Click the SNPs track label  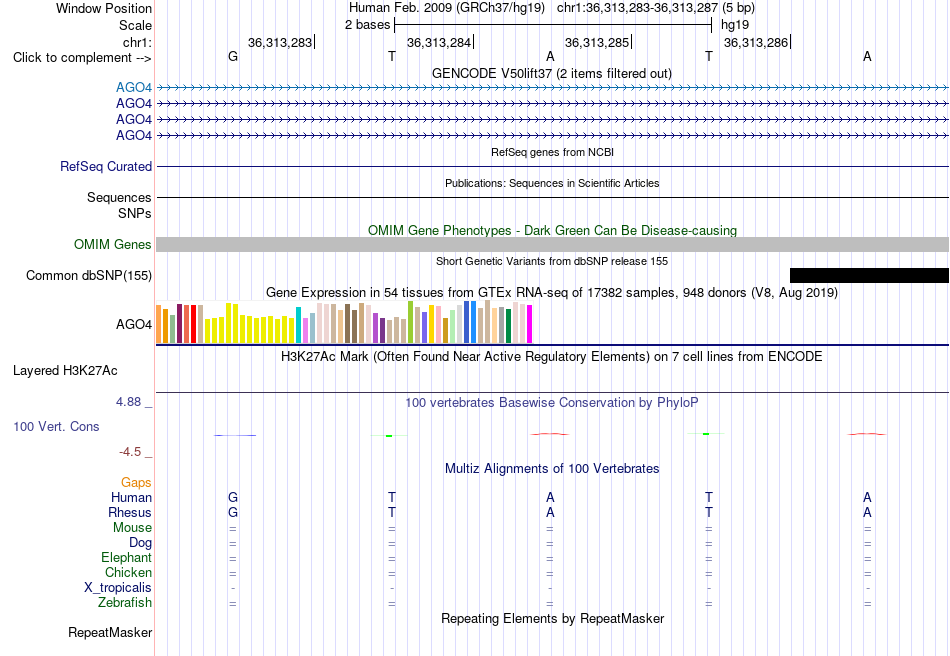(x=135, y=213)
